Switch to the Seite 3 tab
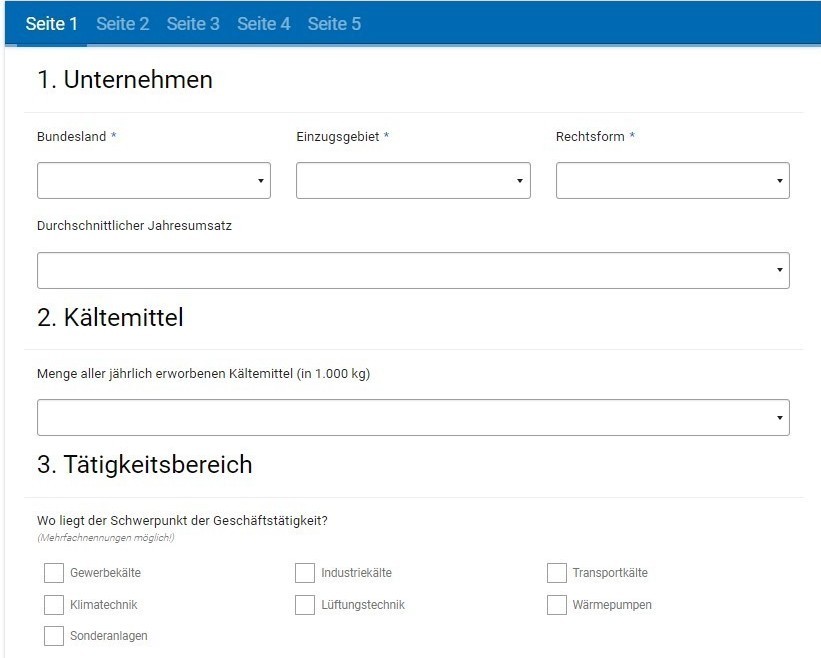The width and height of the screenshot is (821, 658). pos(193,24)
